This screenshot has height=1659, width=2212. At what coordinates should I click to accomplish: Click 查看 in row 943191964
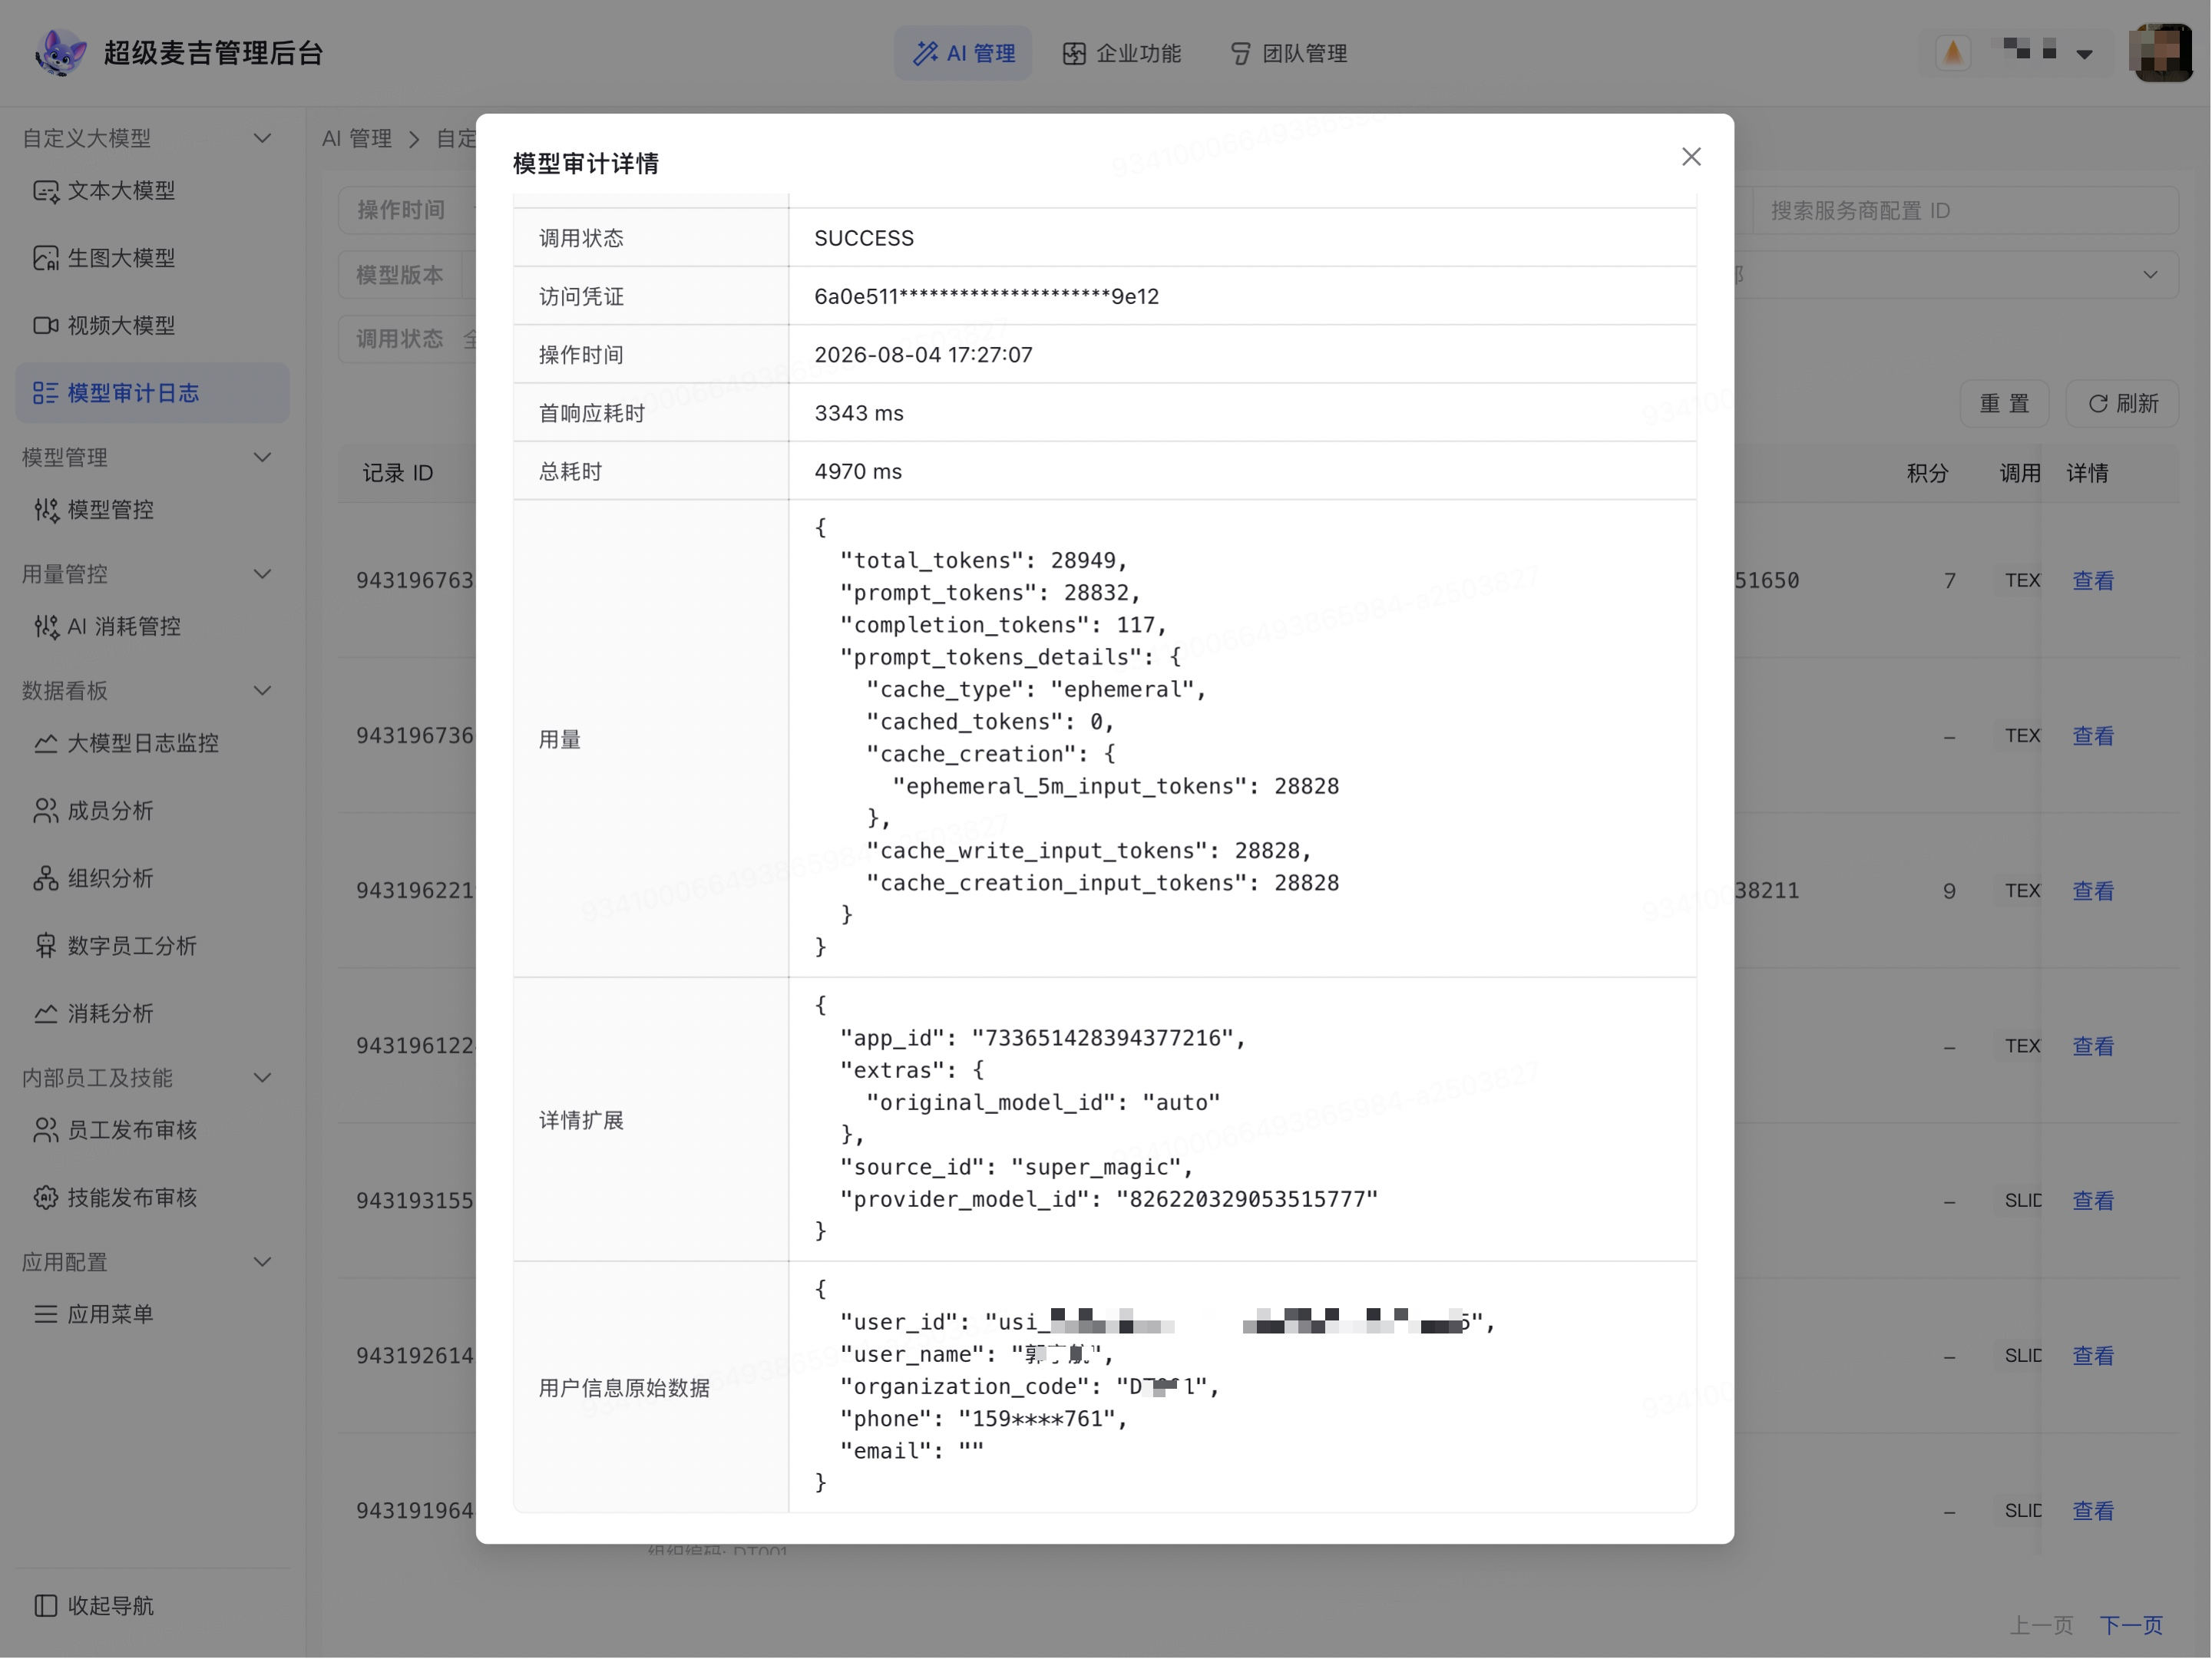[2093, 1511]
